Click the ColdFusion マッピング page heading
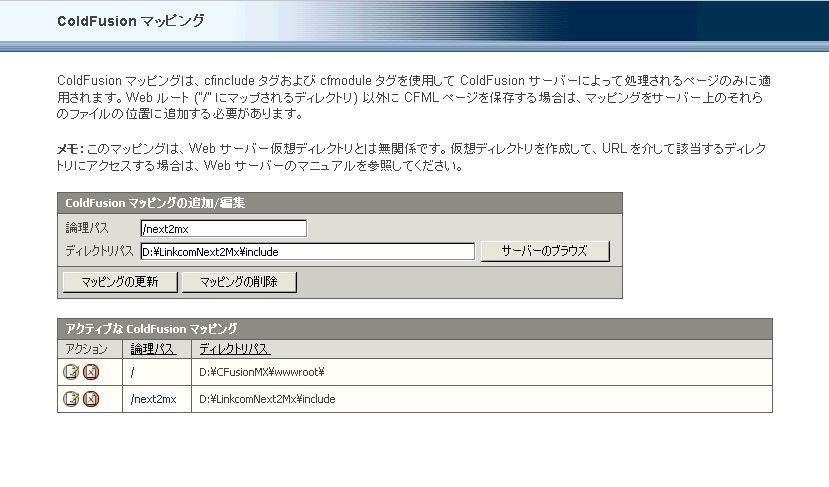 click(131, 20)
